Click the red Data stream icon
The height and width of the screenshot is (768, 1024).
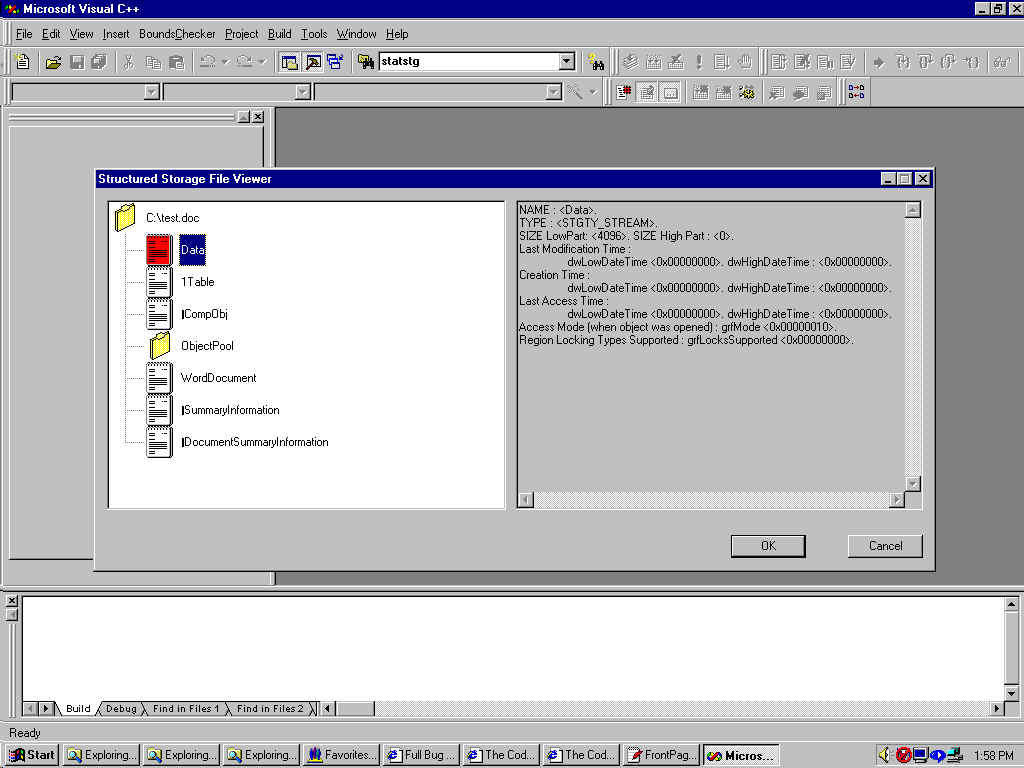pos(159,250)
